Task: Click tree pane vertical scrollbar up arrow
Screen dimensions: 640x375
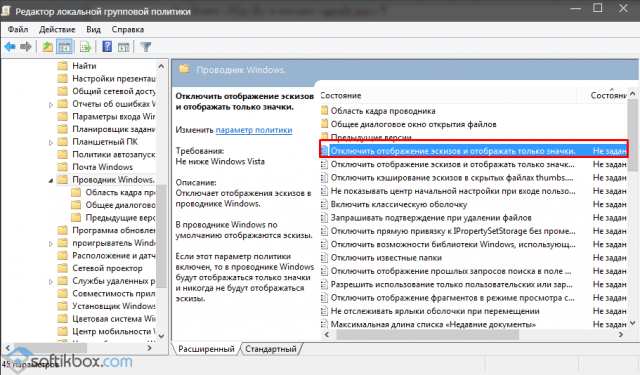Action: point(161,66)
